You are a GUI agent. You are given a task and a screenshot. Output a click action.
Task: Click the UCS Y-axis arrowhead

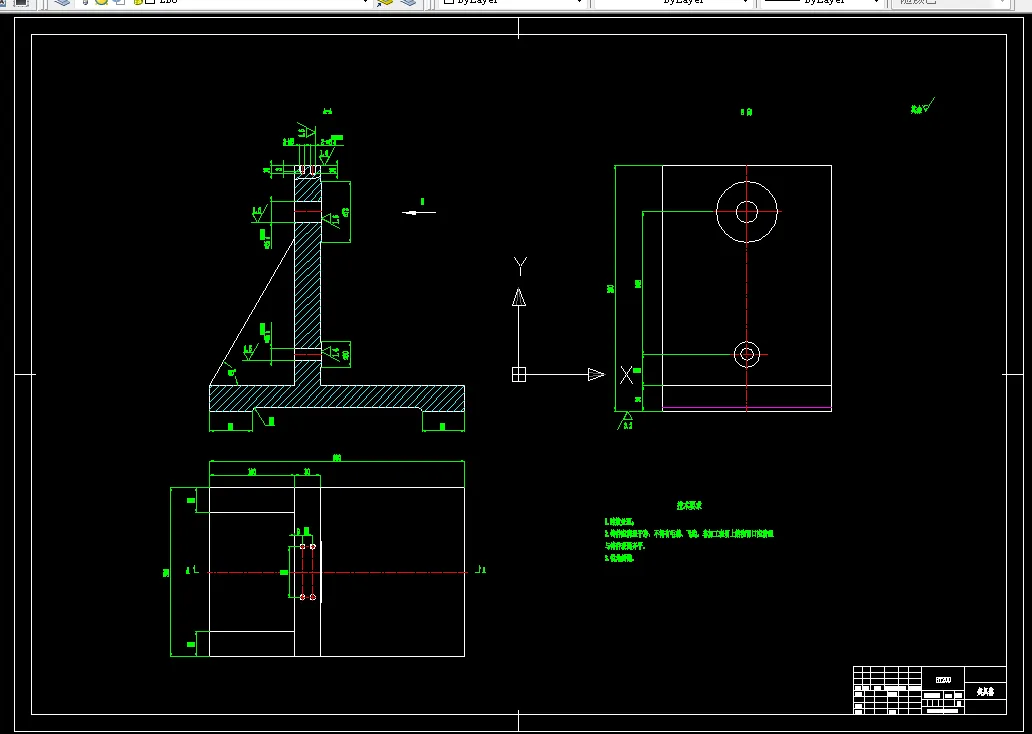coord(519,298)
